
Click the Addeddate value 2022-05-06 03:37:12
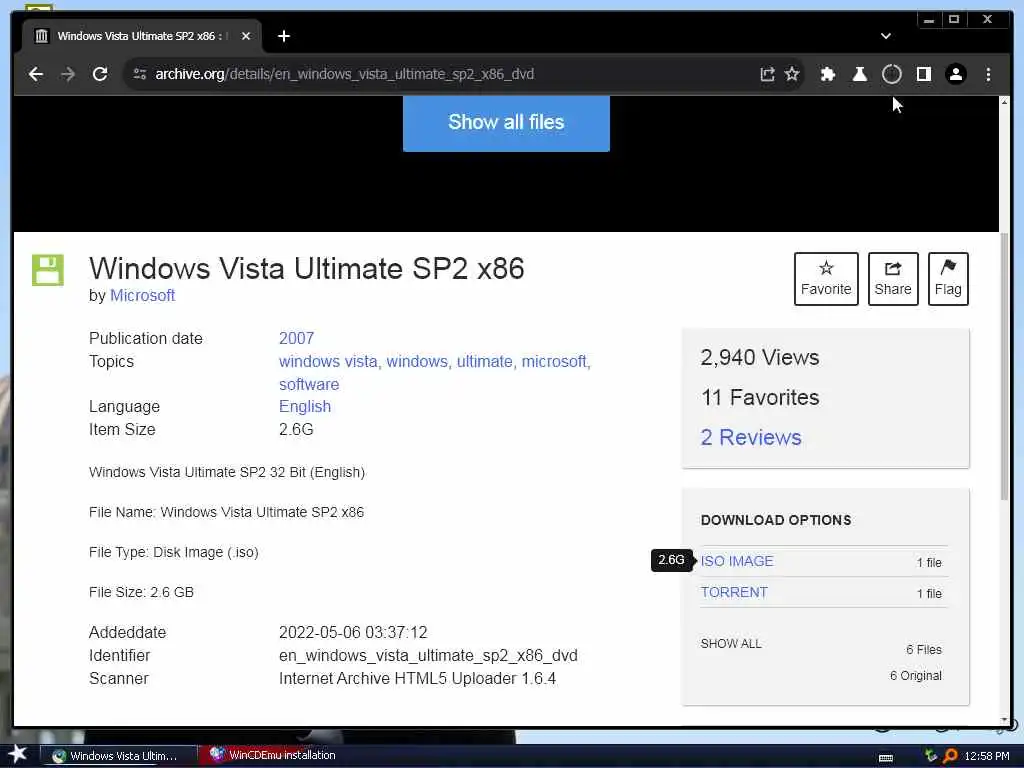click(x=353, y=632)
